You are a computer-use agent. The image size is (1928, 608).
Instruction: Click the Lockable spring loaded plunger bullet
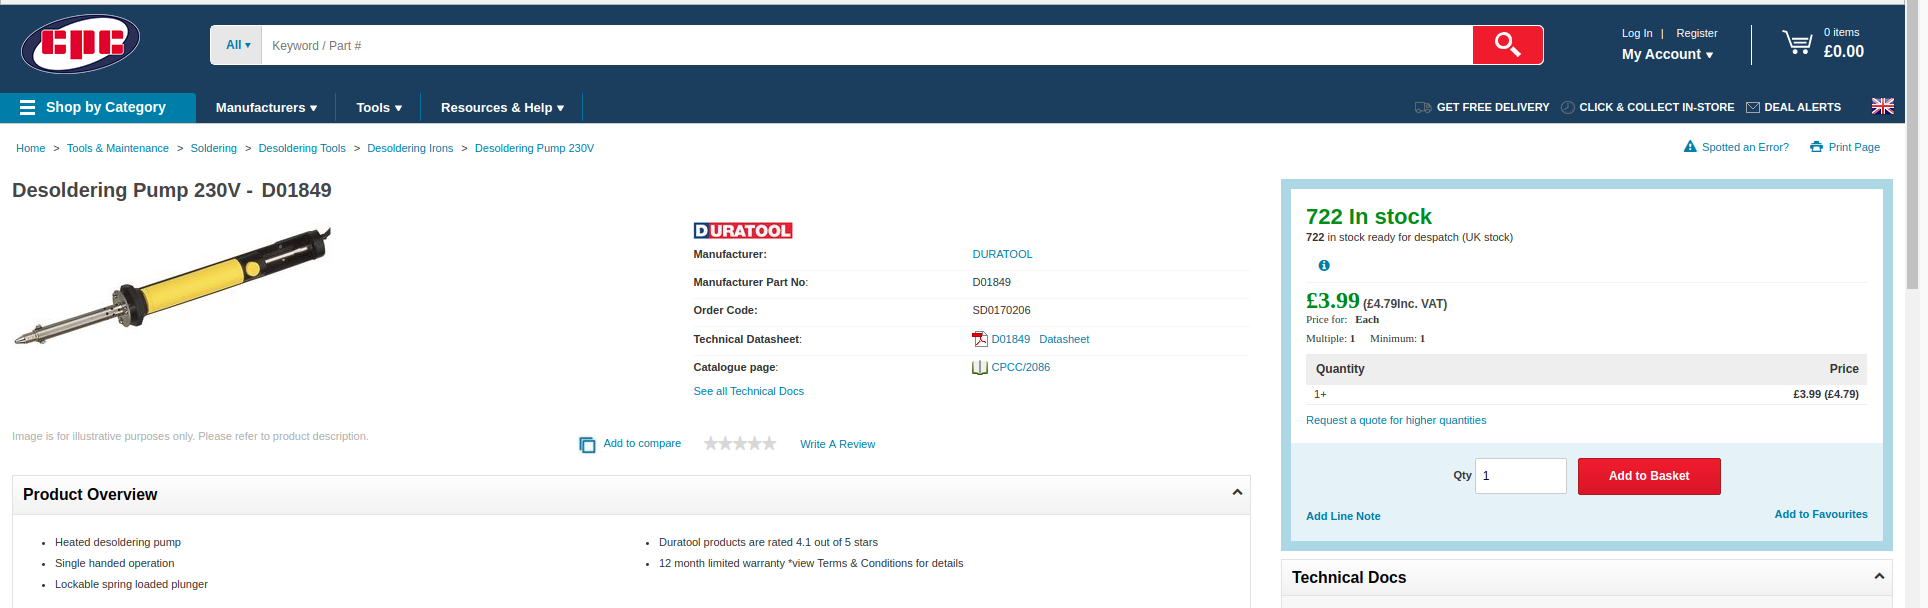131,584
